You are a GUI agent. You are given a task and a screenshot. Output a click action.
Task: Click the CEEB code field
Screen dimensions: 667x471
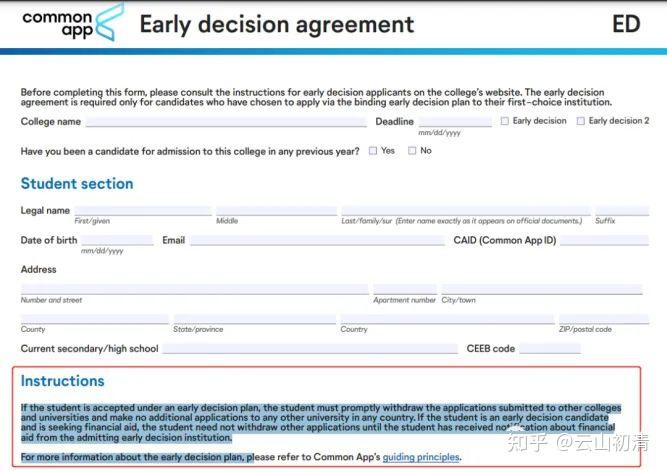pos(550,349)
